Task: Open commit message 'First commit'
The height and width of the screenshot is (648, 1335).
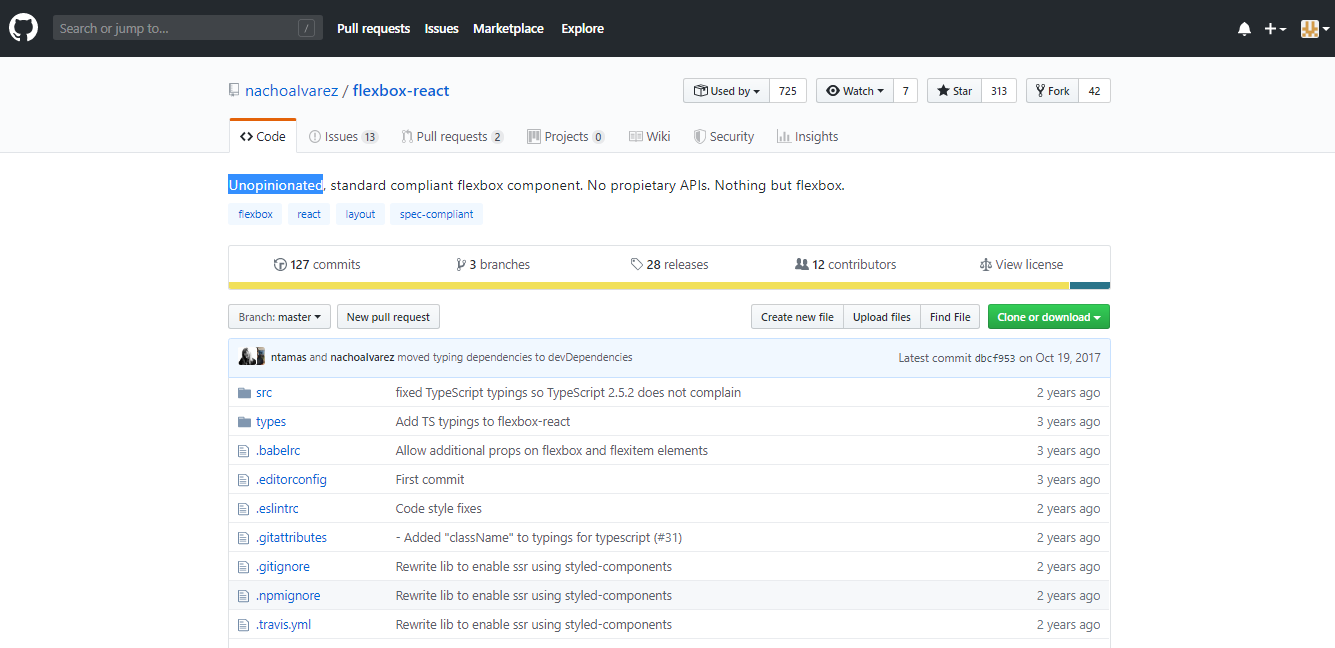Action: pyautogui.click(x=430, y=480)
